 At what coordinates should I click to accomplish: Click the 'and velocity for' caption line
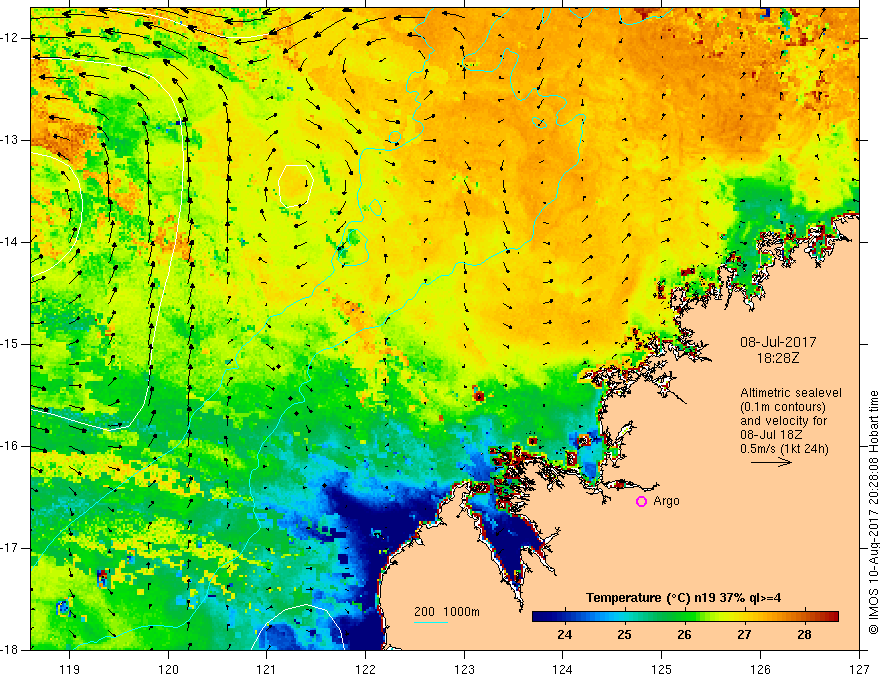click(783, 421)
